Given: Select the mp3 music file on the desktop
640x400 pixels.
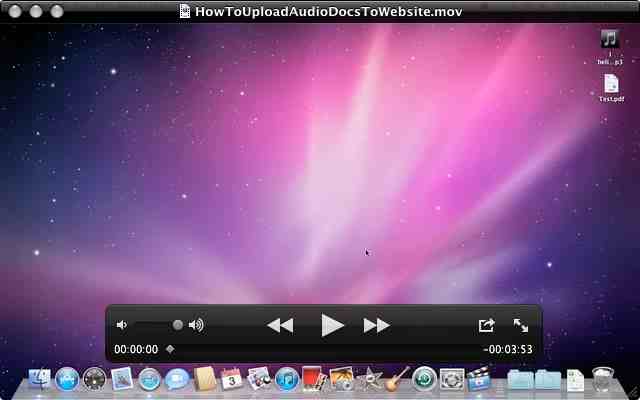Looking at the screenshot, I should (610, 47).
